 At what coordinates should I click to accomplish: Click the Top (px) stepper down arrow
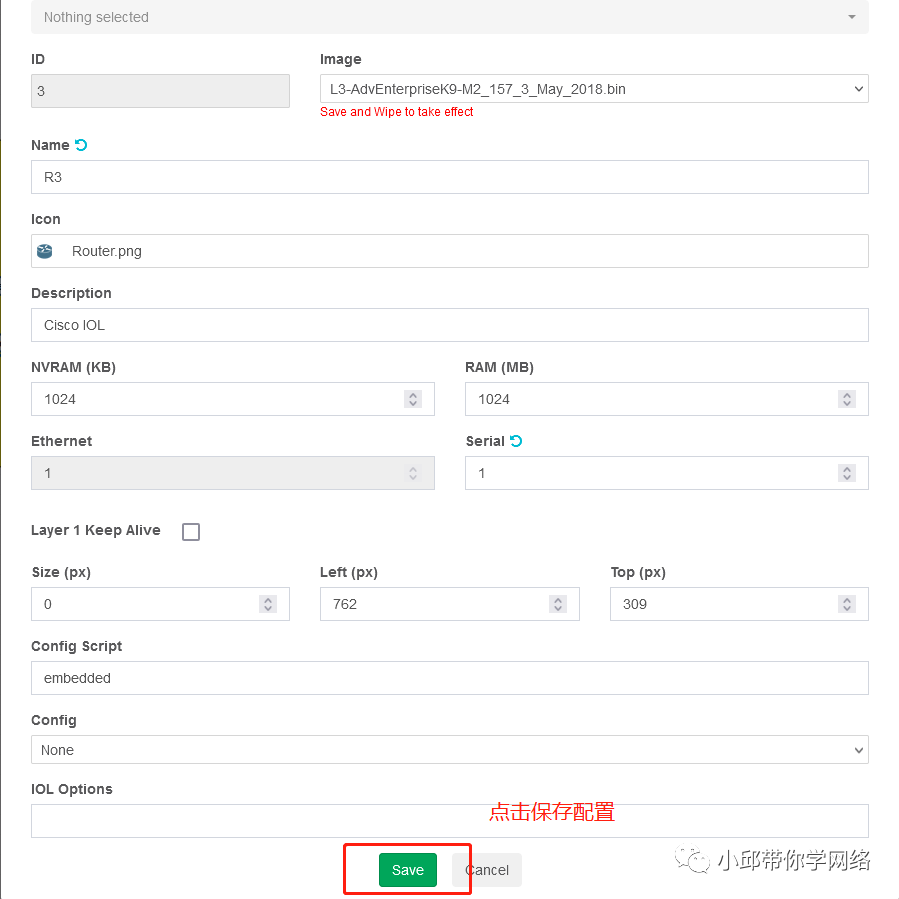click(x=846, y=608)
